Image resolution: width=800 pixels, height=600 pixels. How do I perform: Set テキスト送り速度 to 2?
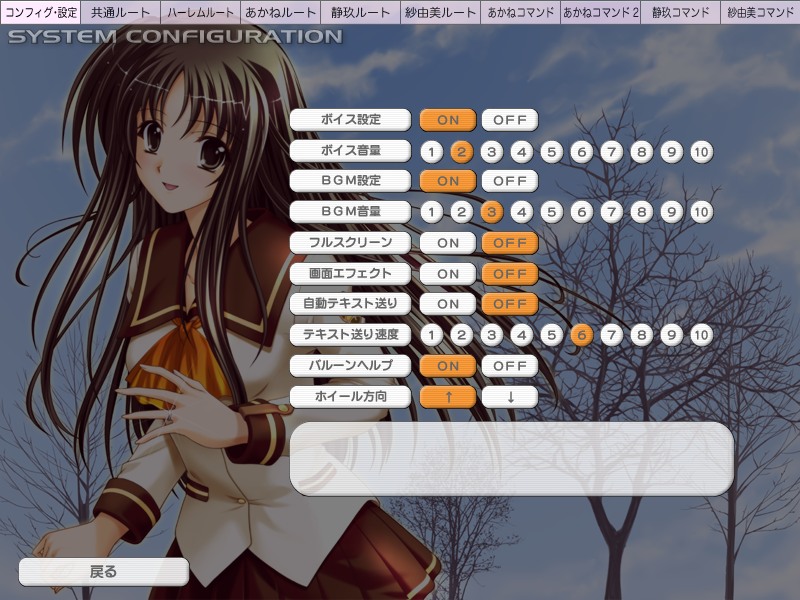[x=462, y=335]
